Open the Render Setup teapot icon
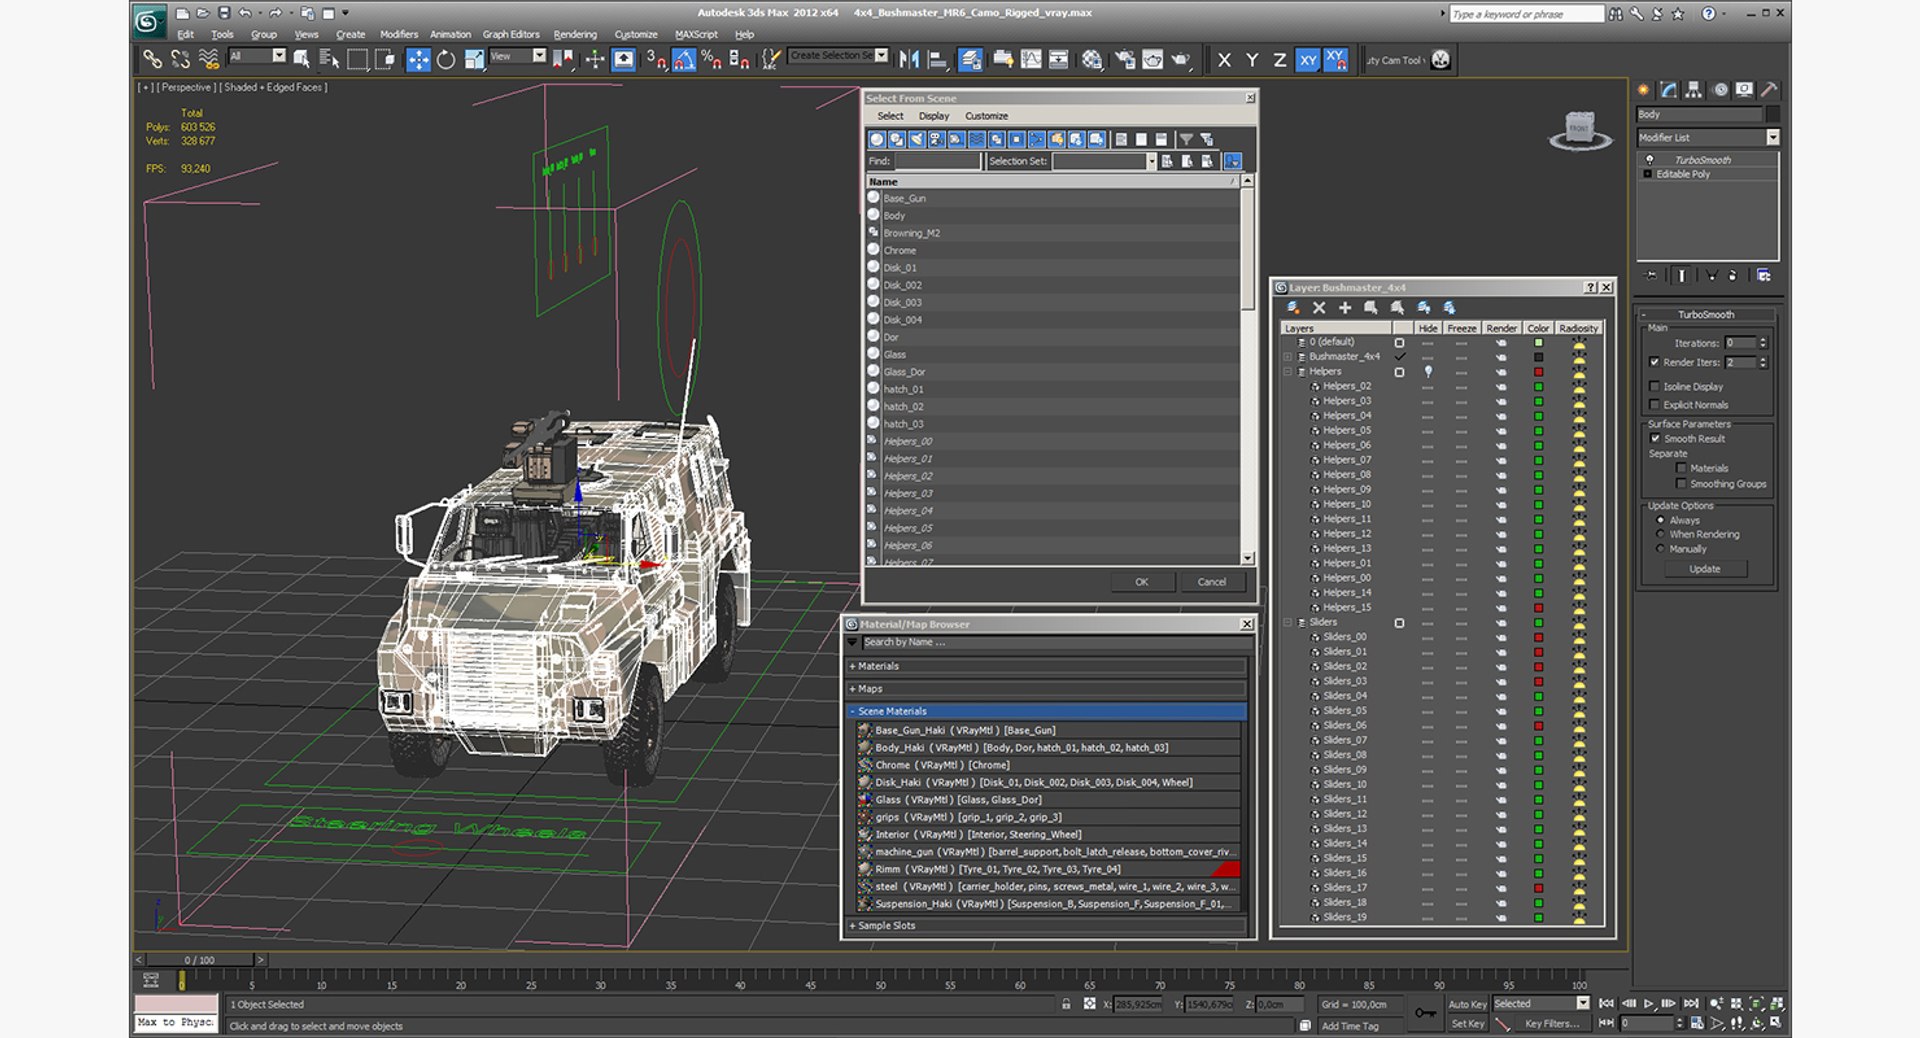 click(1125, 60)
